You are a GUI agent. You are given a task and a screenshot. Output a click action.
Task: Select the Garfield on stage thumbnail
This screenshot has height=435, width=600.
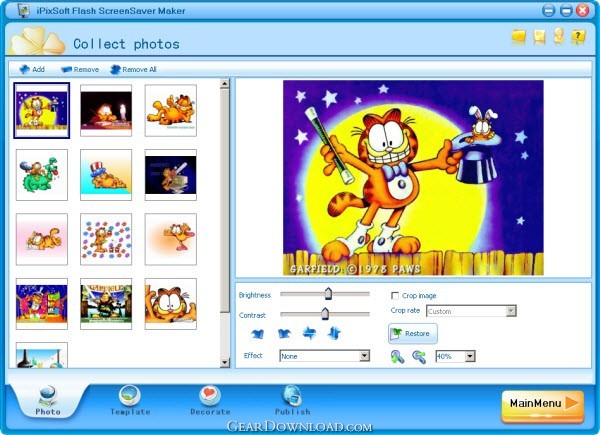point(42,304)
